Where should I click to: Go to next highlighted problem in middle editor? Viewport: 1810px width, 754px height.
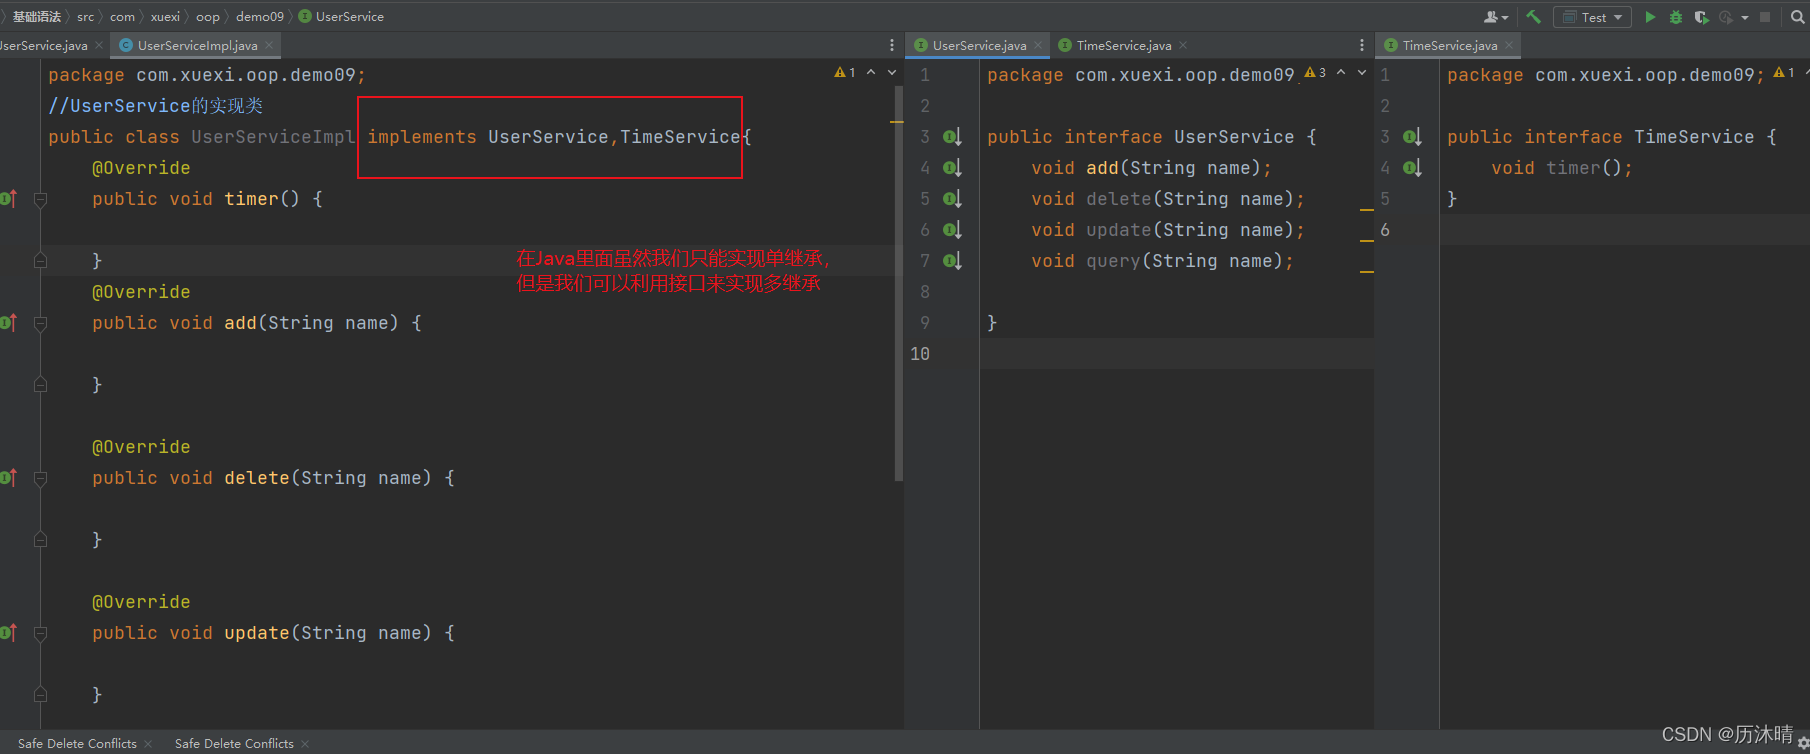(x=1362, y=72)
